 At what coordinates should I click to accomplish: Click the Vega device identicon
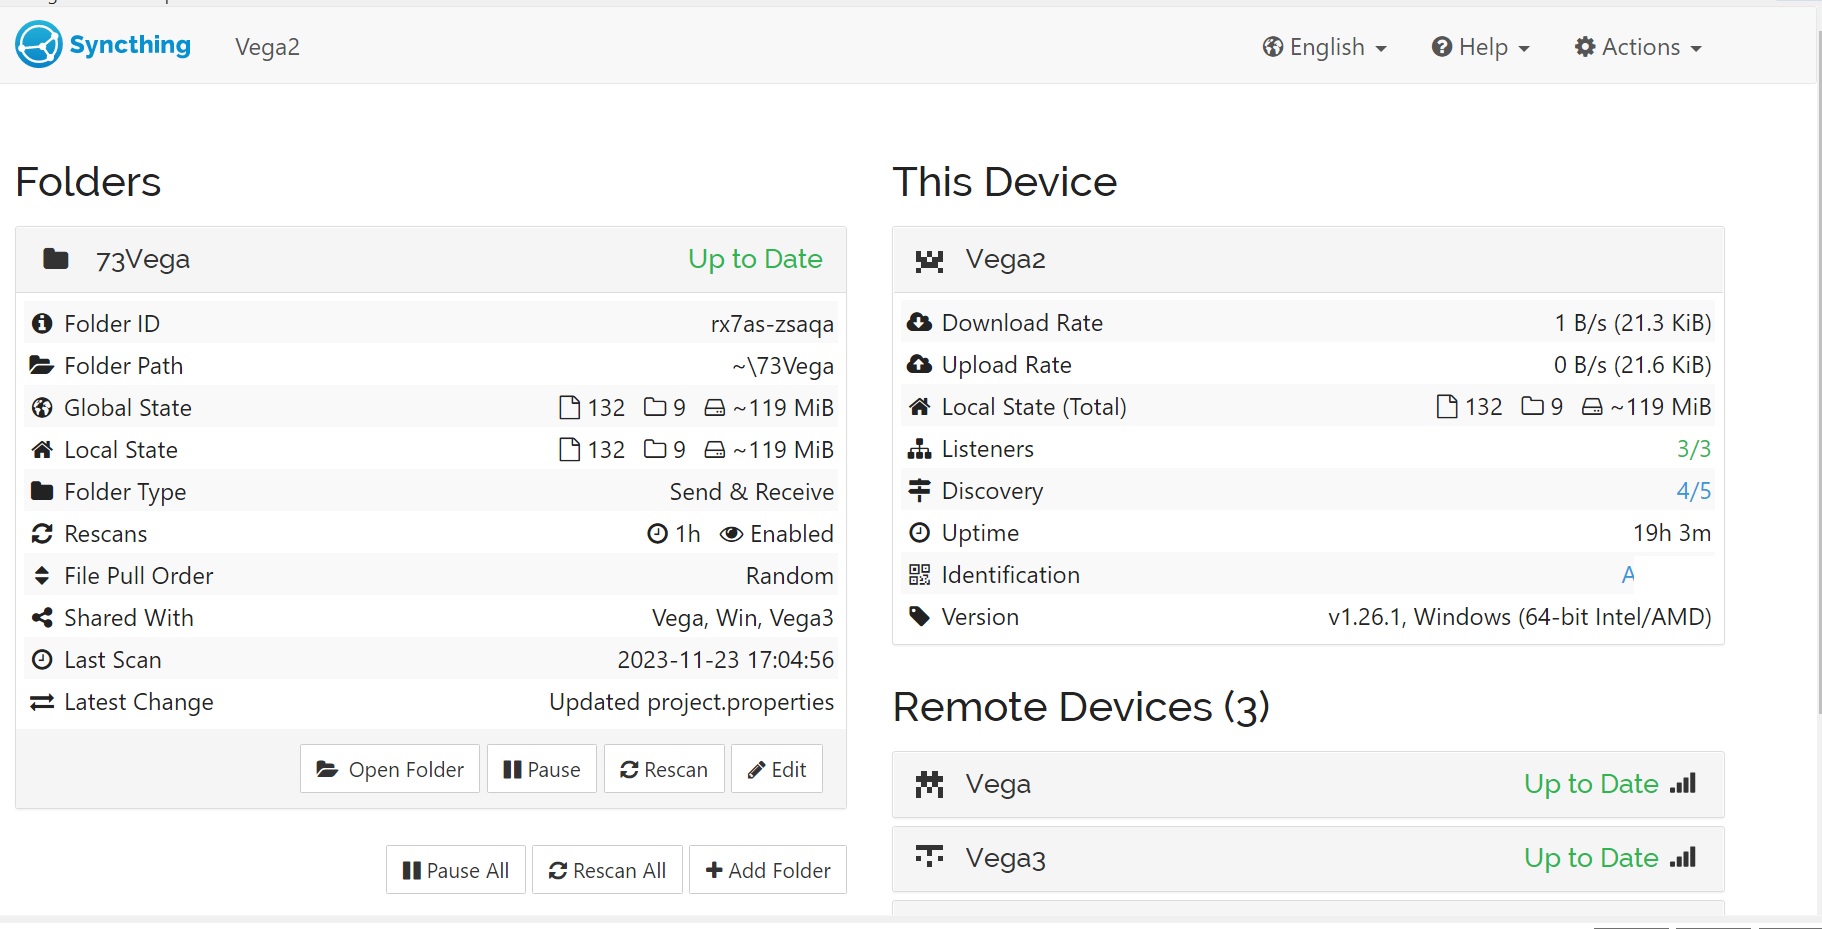tap(930, 784)
